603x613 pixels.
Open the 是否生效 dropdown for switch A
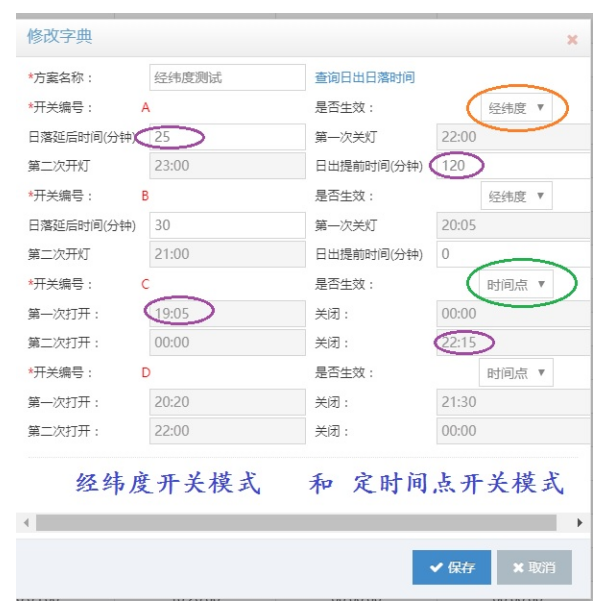pos(516,108)
